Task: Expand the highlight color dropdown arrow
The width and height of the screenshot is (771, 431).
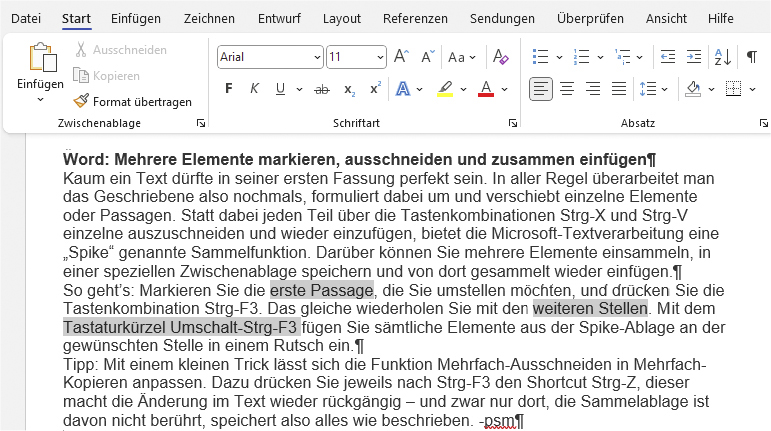Action: [463, 89]
